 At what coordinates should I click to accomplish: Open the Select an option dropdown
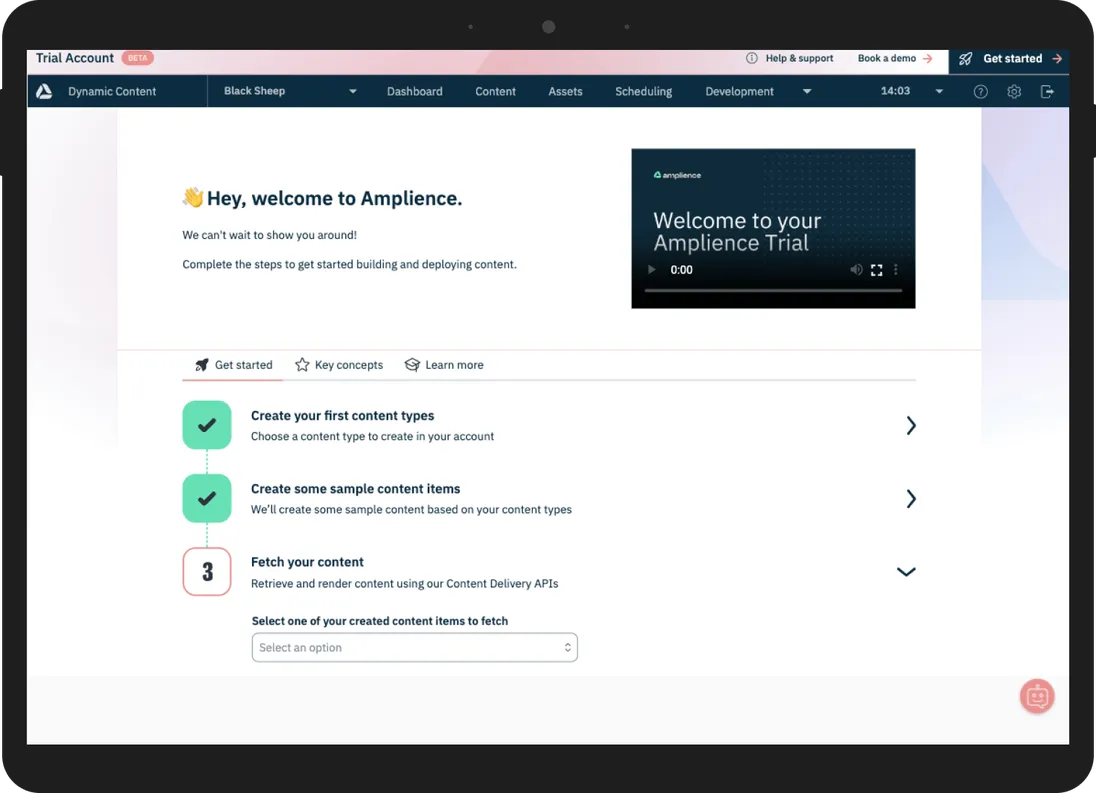[x=414, y=648]
